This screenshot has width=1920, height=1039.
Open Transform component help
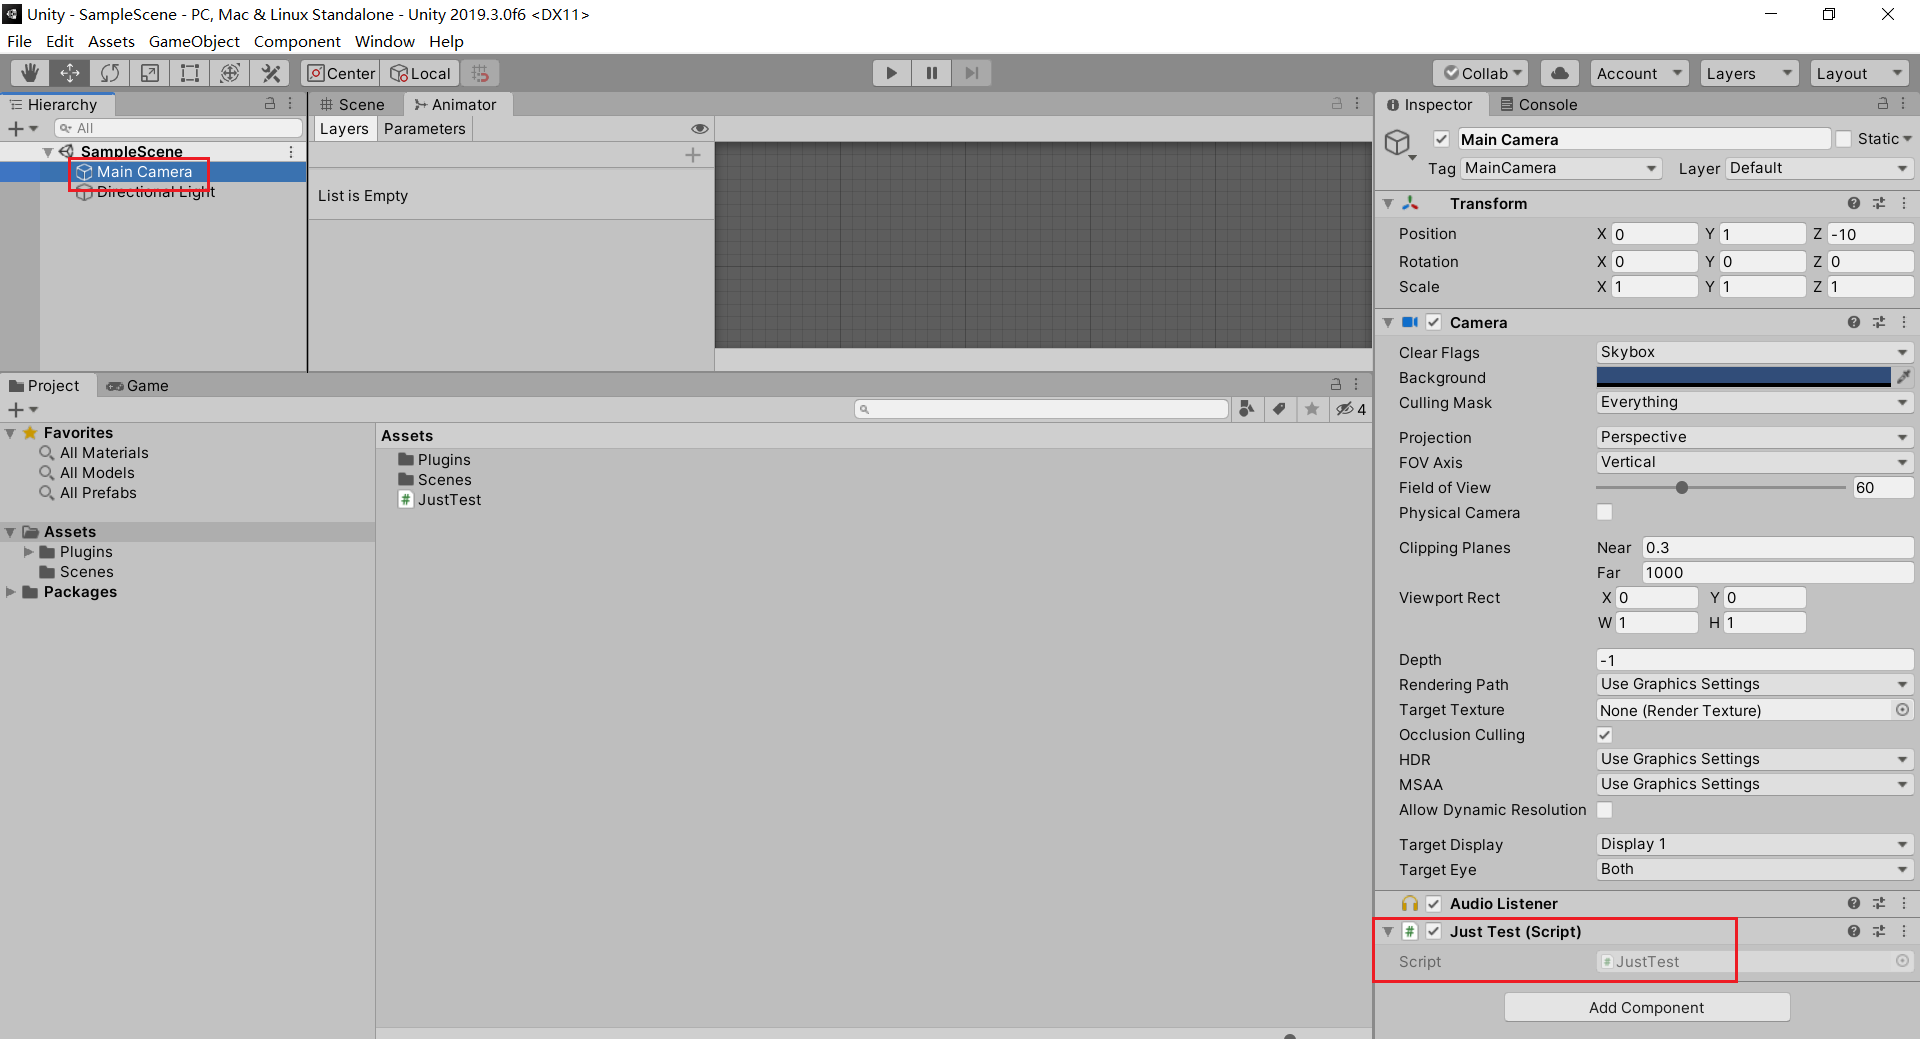(x=1854, y=203)
